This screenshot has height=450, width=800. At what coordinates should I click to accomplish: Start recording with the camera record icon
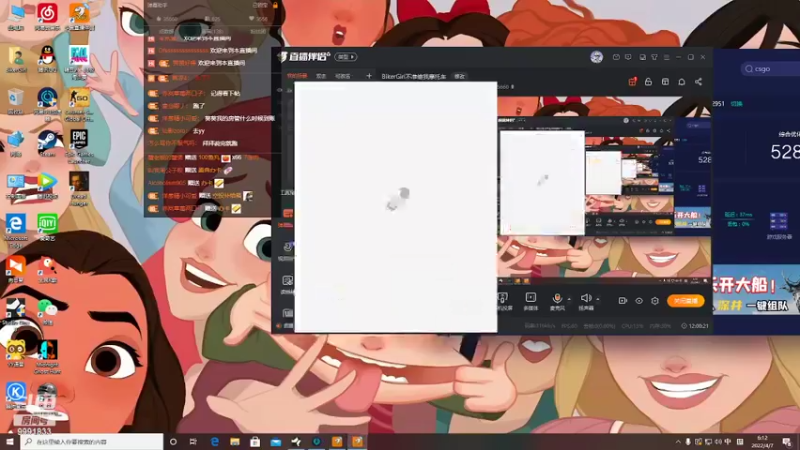click(x=622, y=301)
